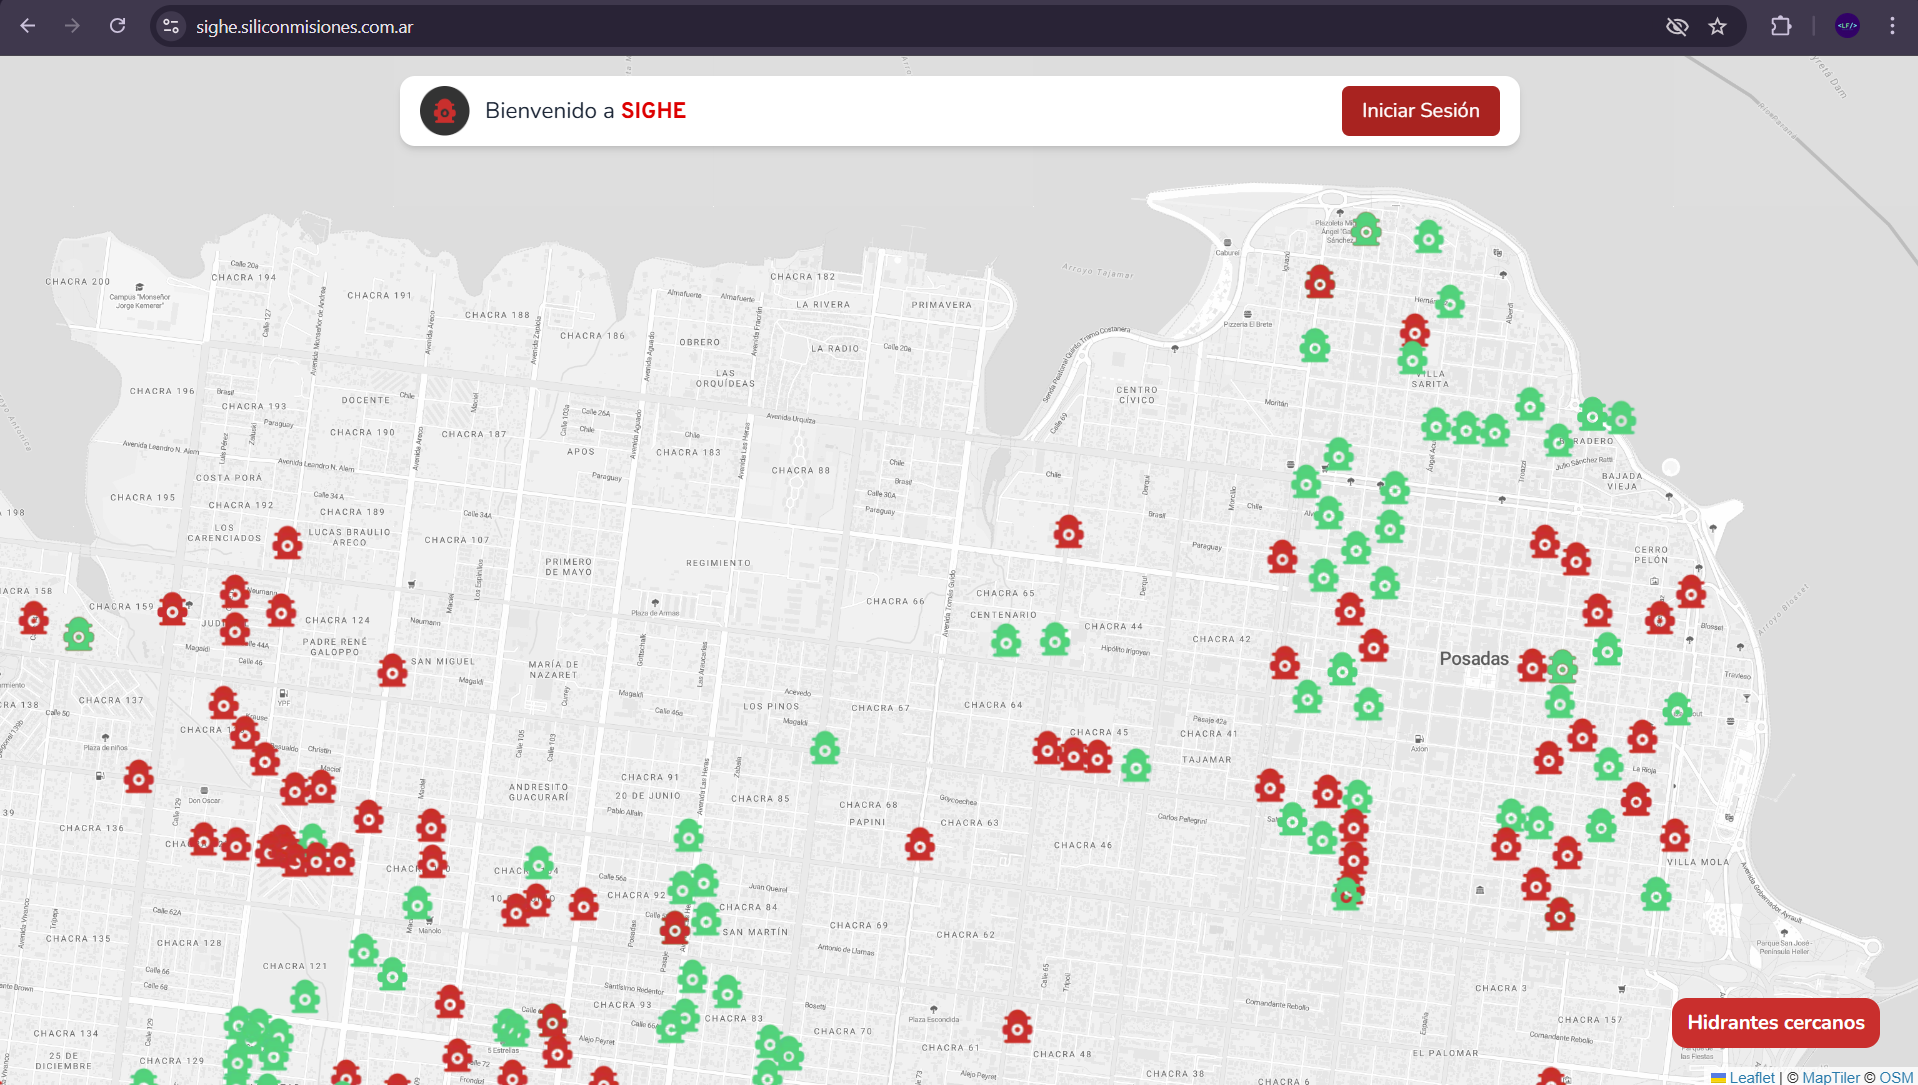Open the Leaflet attribution link
Viewport: 1918px width, 1085px height.
1751,1077
